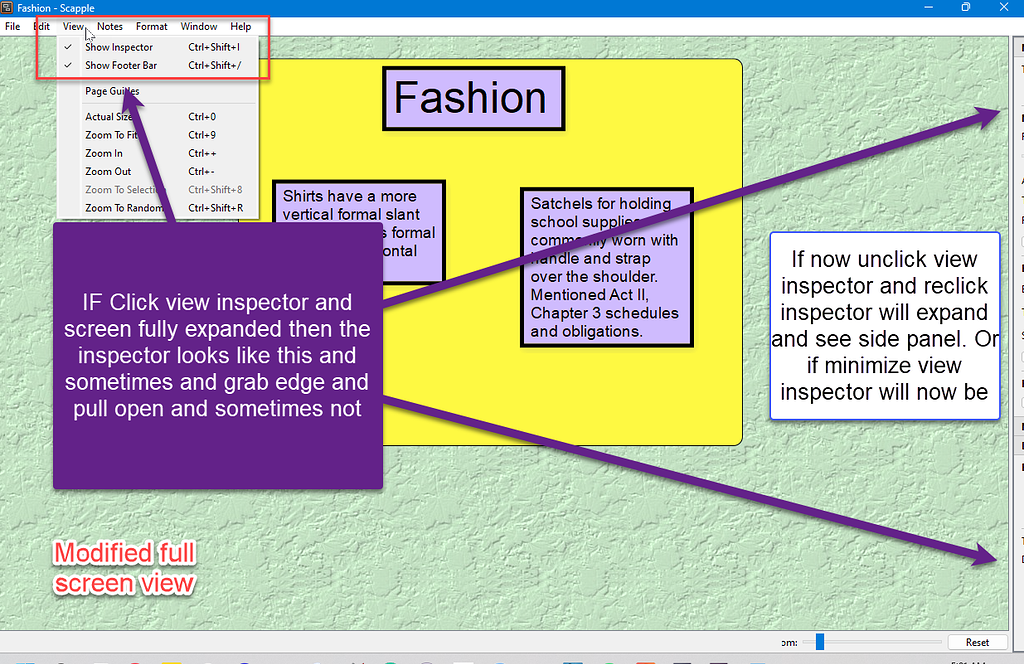Image resolution: width=1024 pixels, height=664 pixels.
Task: Click the Reset button in the footer bar
Action: point(978,642)
